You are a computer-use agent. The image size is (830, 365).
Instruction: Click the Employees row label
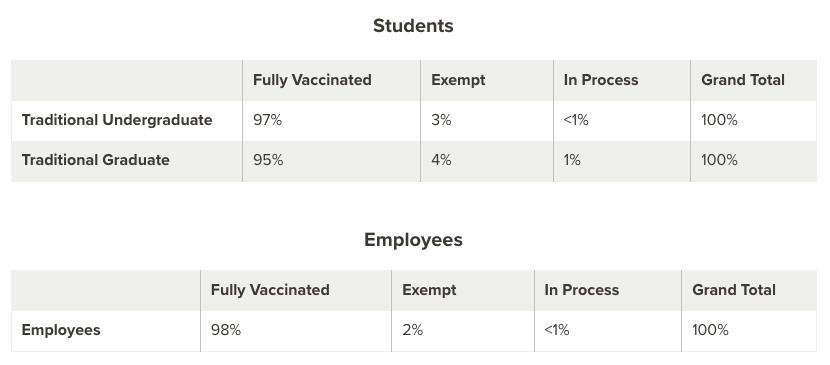61,330
